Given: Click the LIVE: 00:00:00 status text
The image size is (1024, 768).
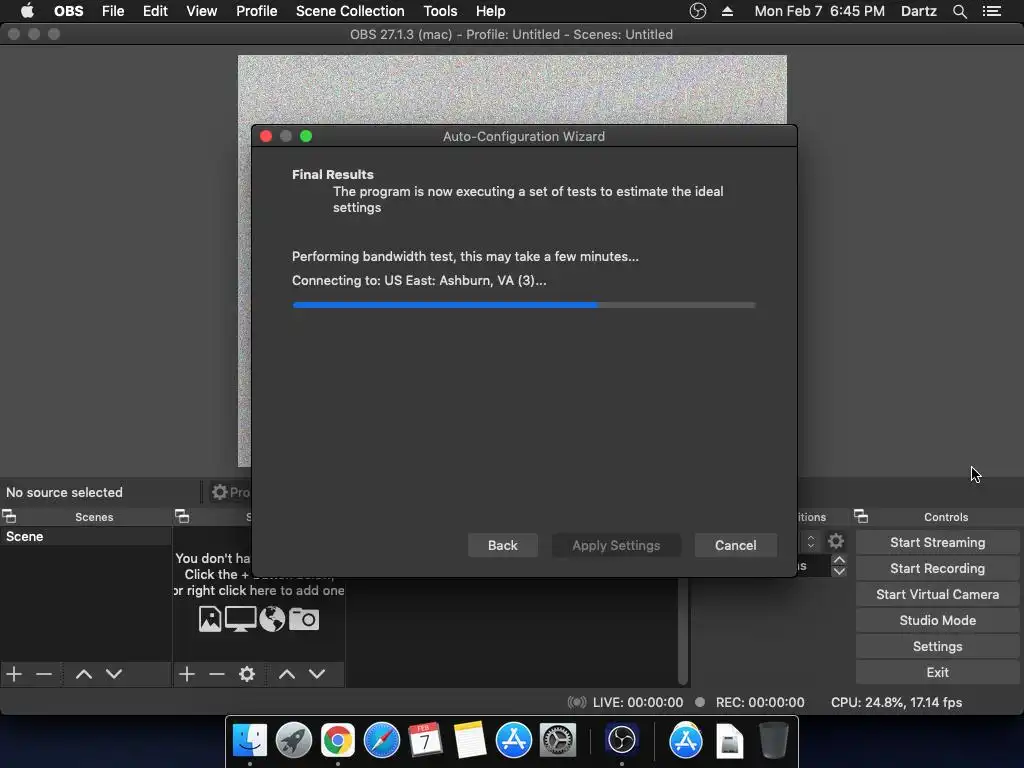Looking at the screenshot, I should (x=637, y=703).
